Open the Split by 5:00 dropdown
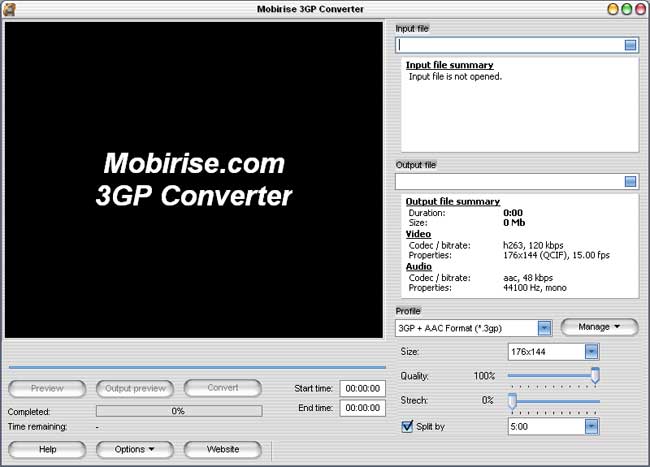The height and width of the screenshot is (467, 650). click(x=591, y=426)
